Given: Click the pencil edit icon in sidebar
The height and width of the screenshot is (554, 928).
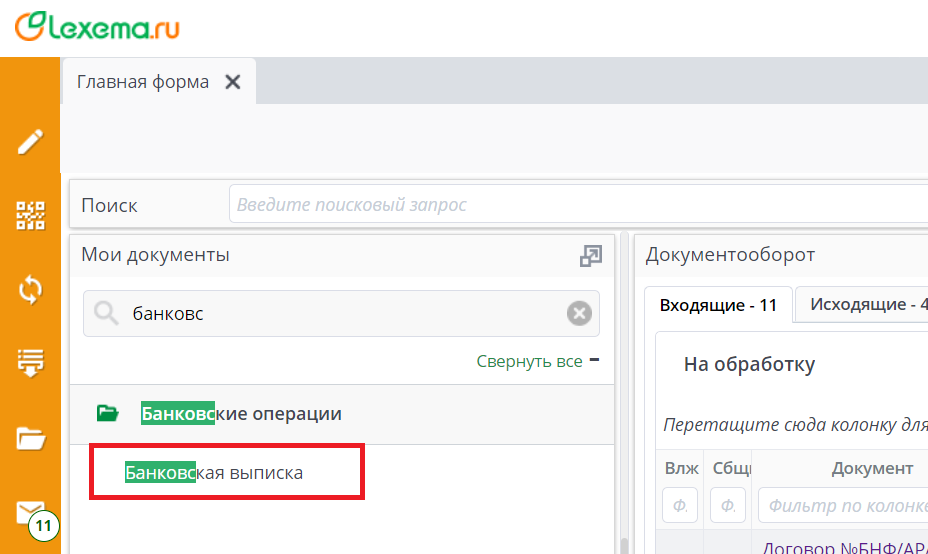Looking at the screenshot, I should (31, 142).
